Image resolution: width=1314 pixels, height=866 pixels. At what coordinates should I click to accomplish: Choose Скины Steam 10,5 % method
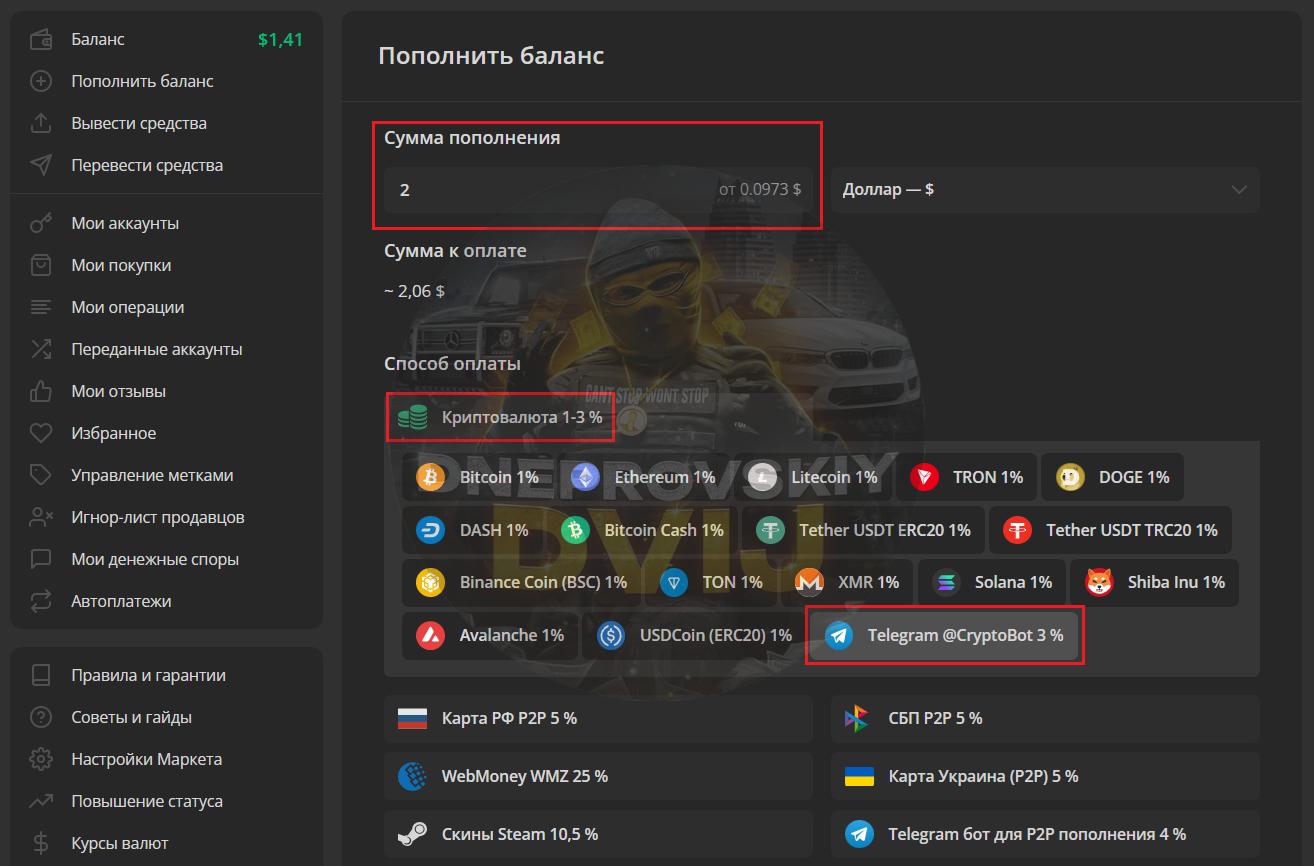[x=598, y=834]
